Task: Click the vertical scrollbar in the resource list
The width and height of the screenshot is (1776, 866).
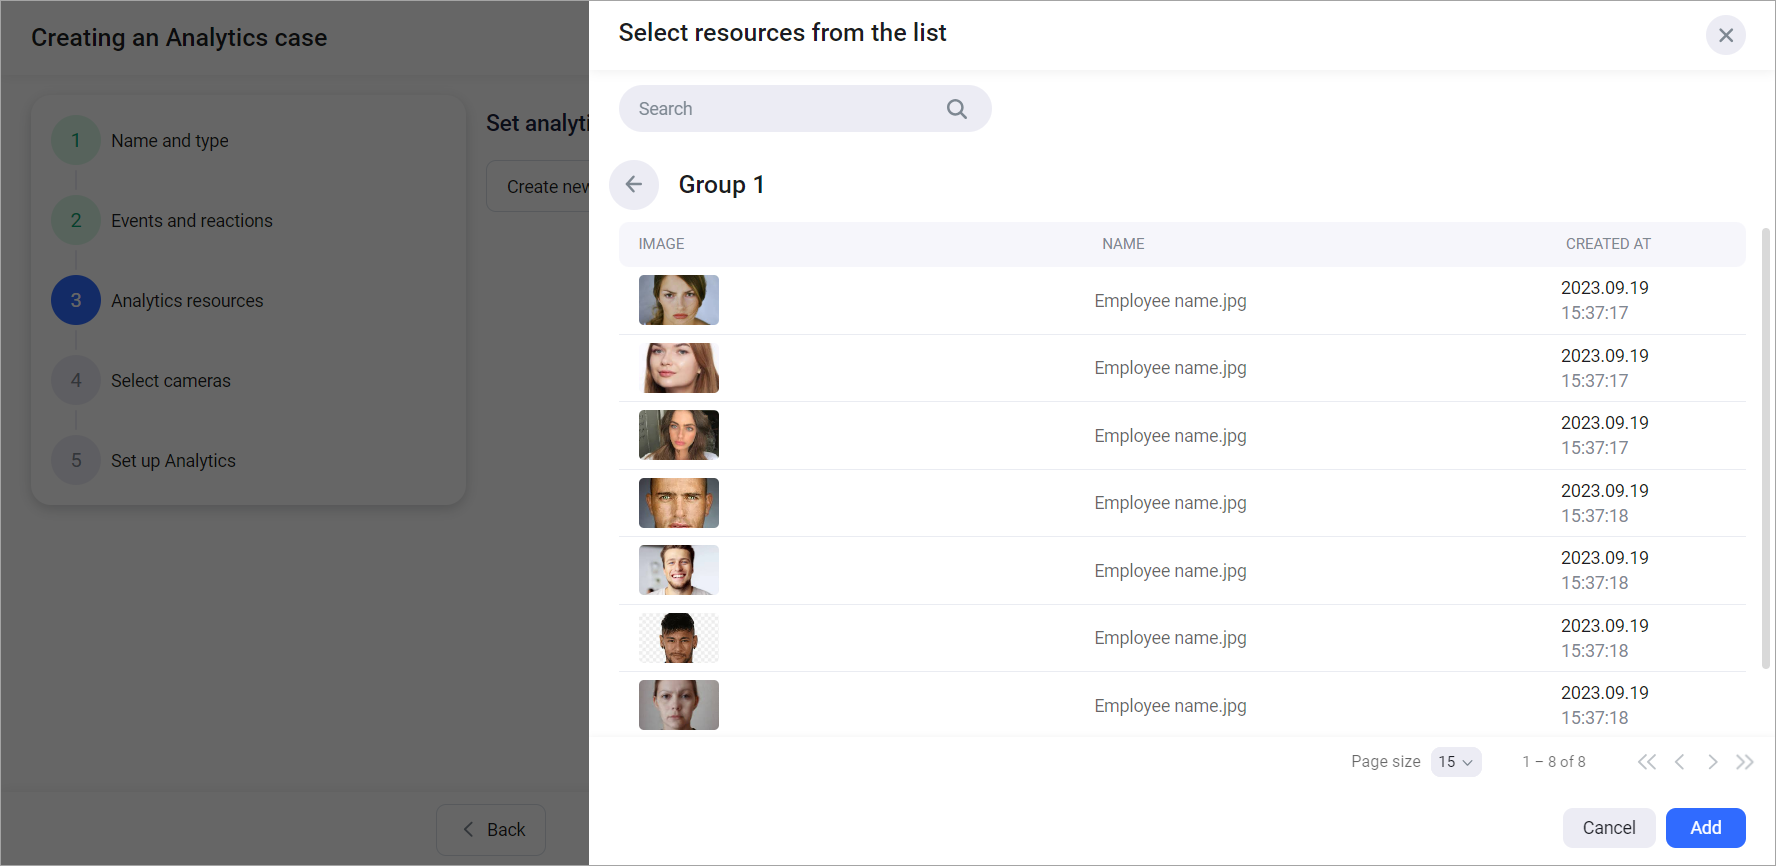Action: pos(1765,448)
